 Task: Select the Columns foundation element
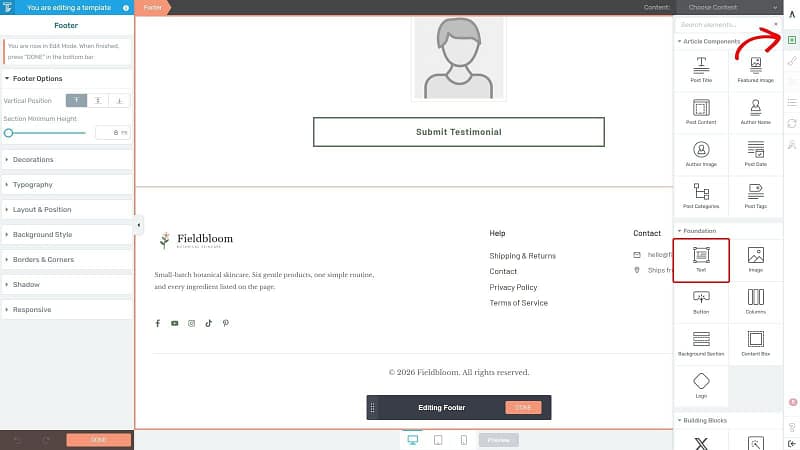[756, 302]
